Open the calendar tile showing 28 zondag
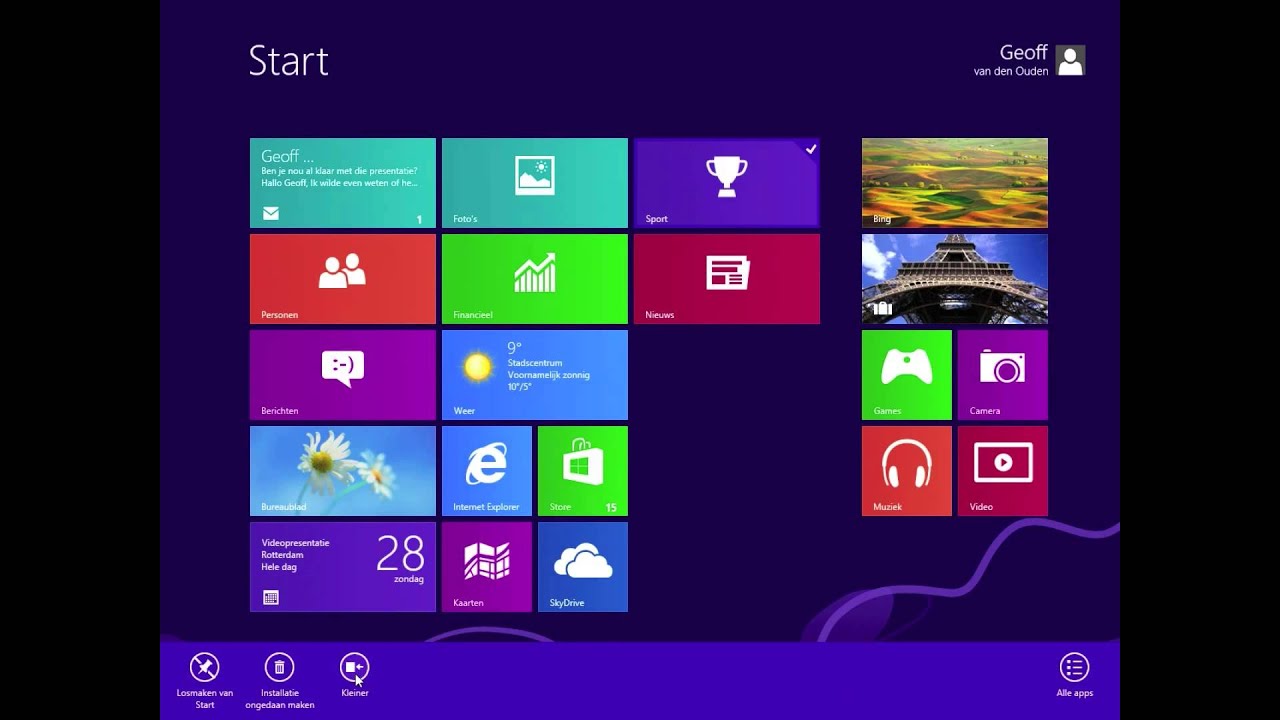The image size is (1280, 720). (x=342, y=567)
